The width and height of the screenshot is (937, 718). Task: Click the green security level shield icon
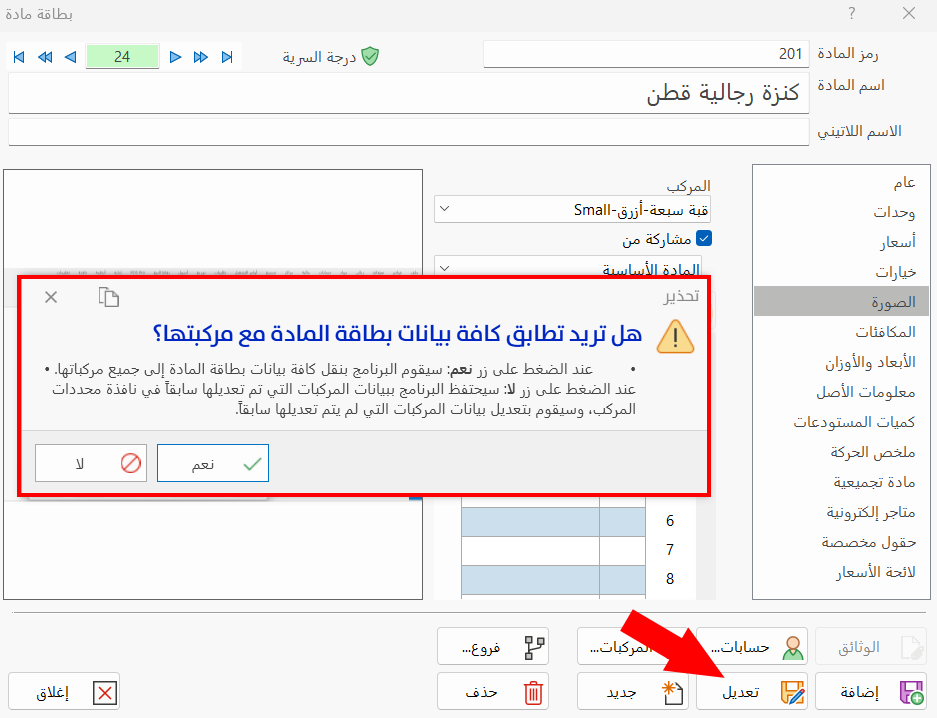(370, 56)
